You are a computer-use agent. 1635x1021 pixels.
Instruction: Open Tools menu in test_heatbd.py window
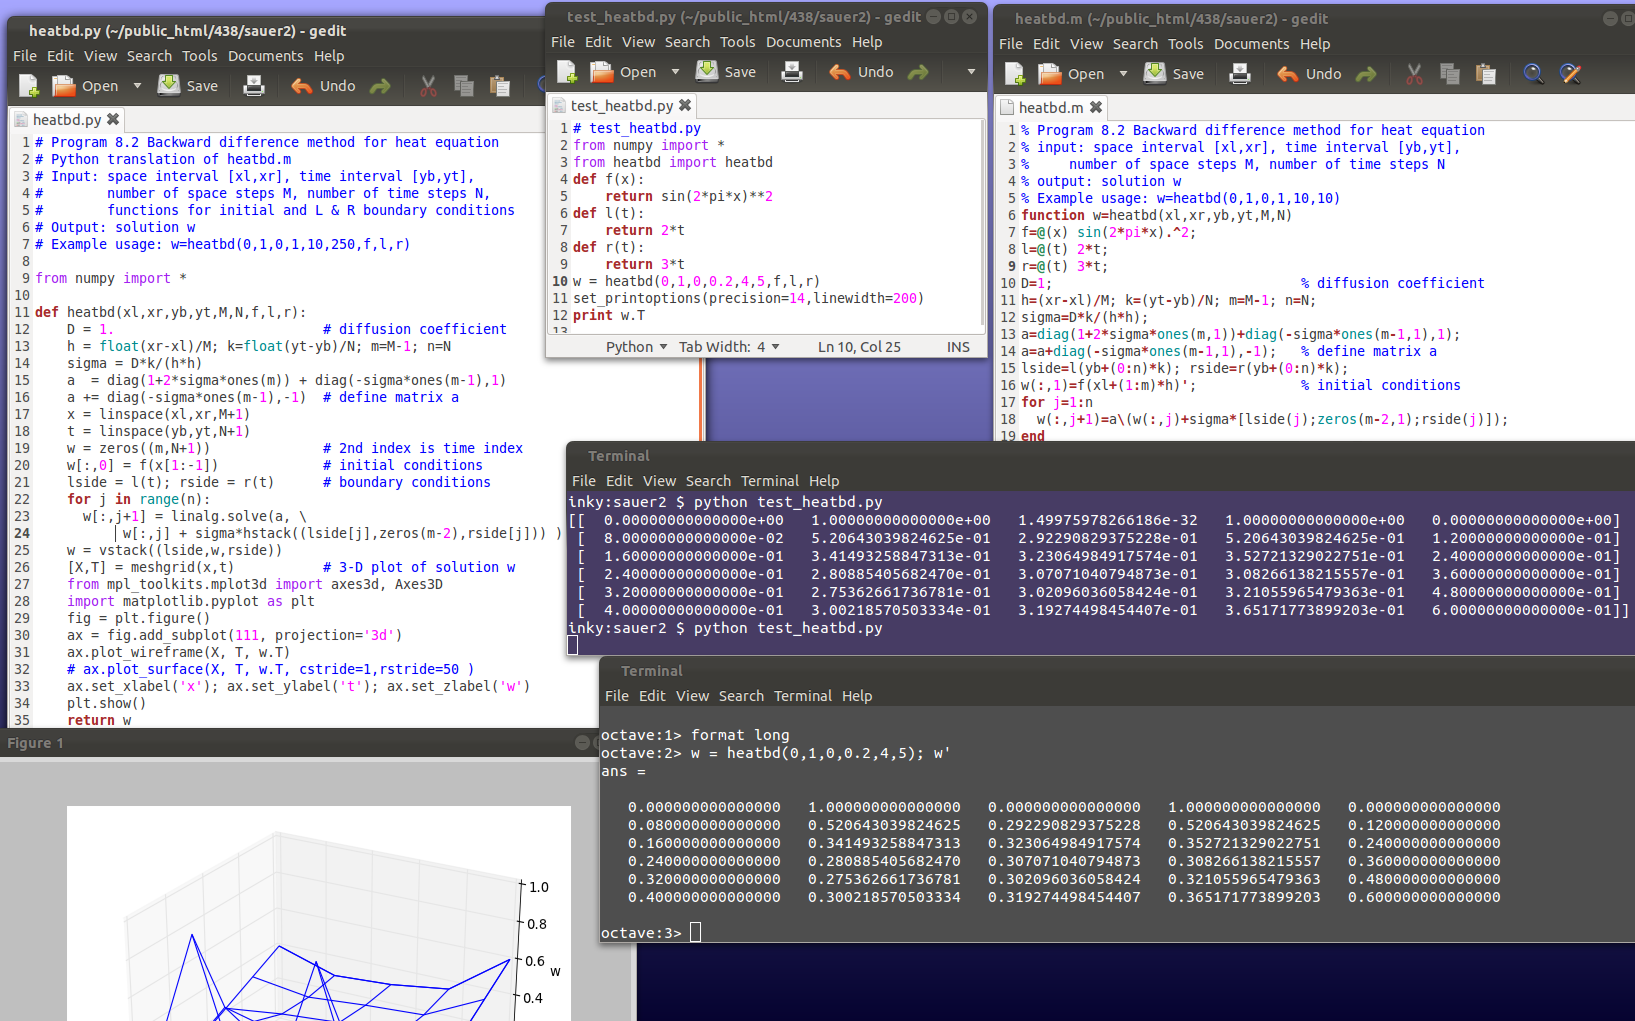(x=737, y=42)
